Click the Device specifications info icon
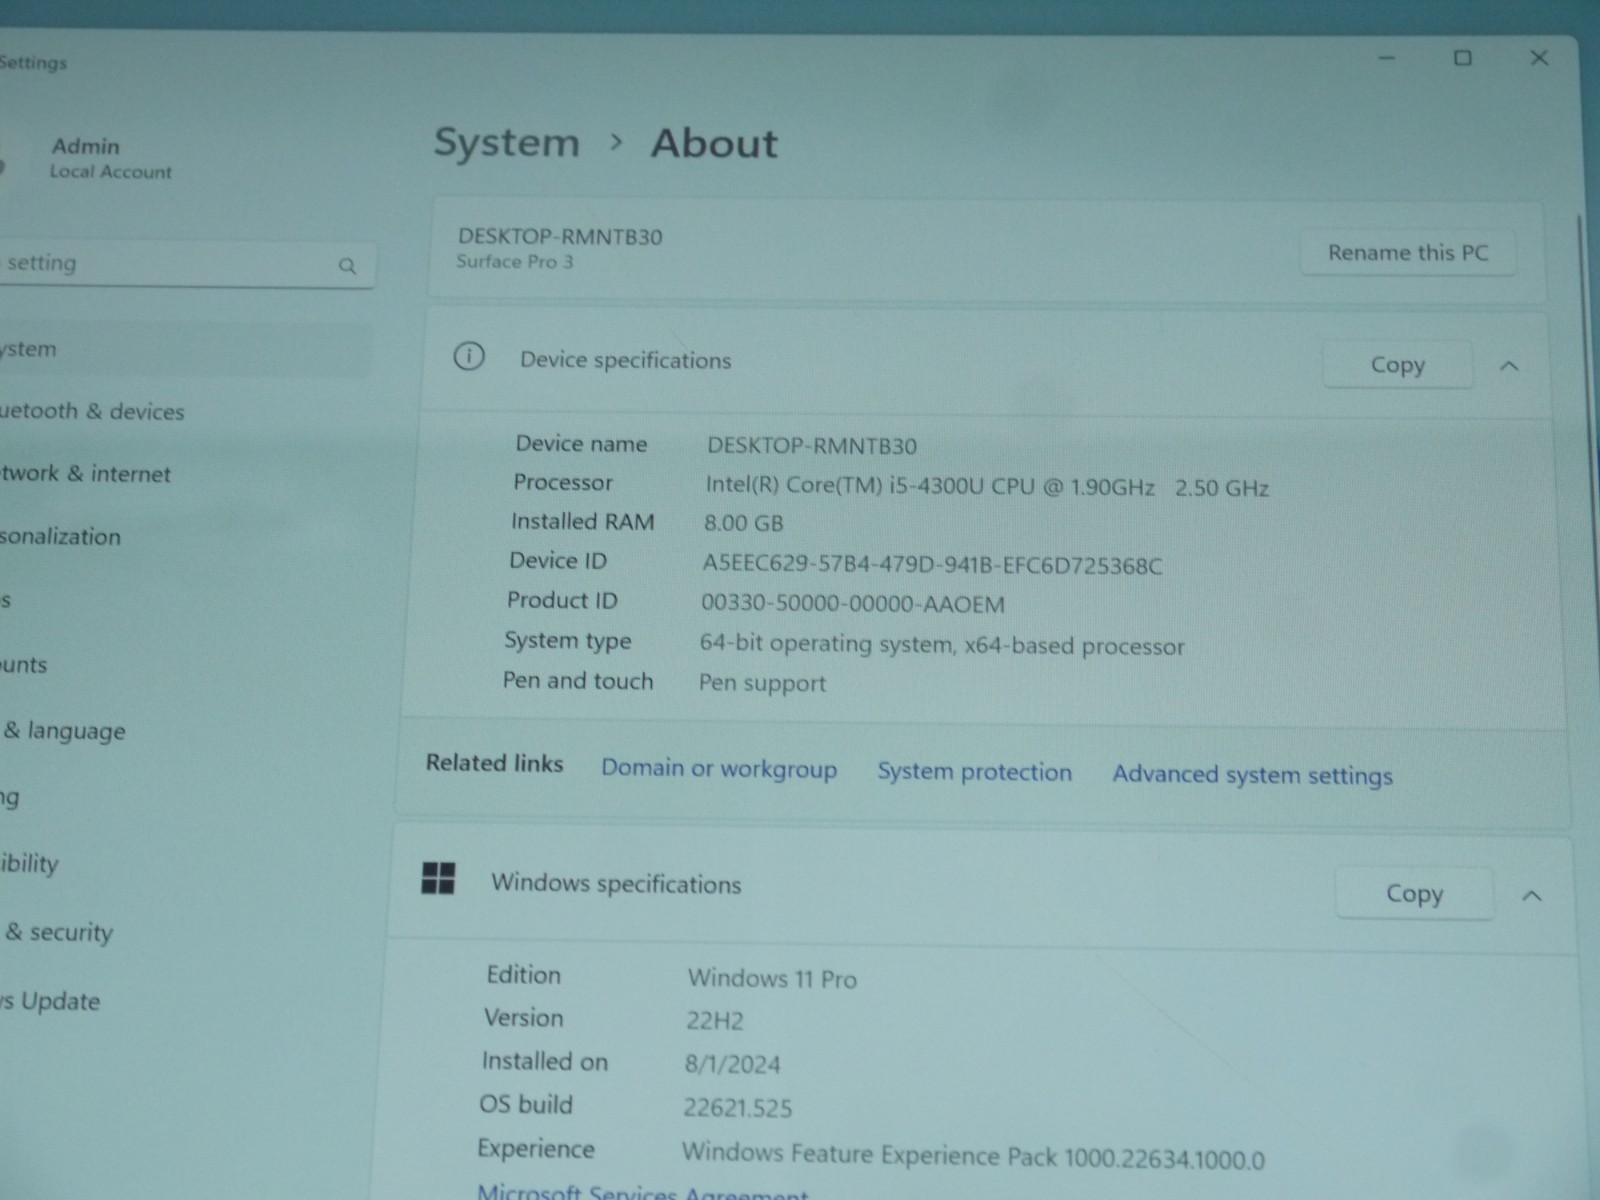The height and width of the screenshot is (1200, 1600). (x=468, y=357)
